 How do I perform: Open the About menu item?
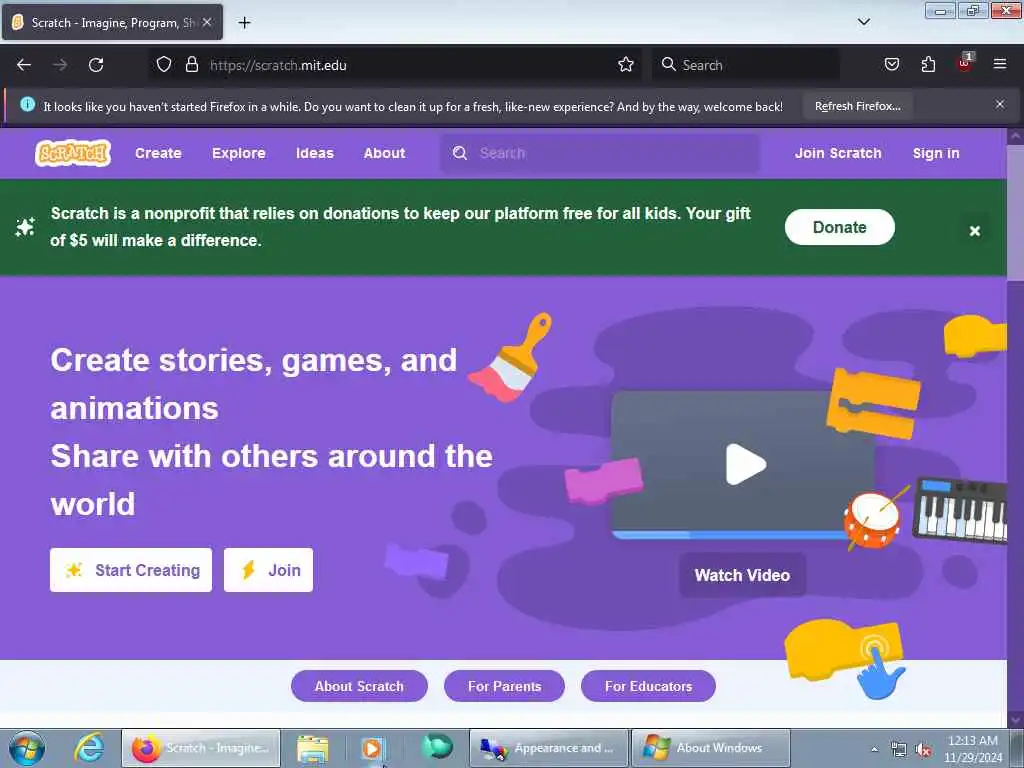pyautogui.click(x=384, y=153)
